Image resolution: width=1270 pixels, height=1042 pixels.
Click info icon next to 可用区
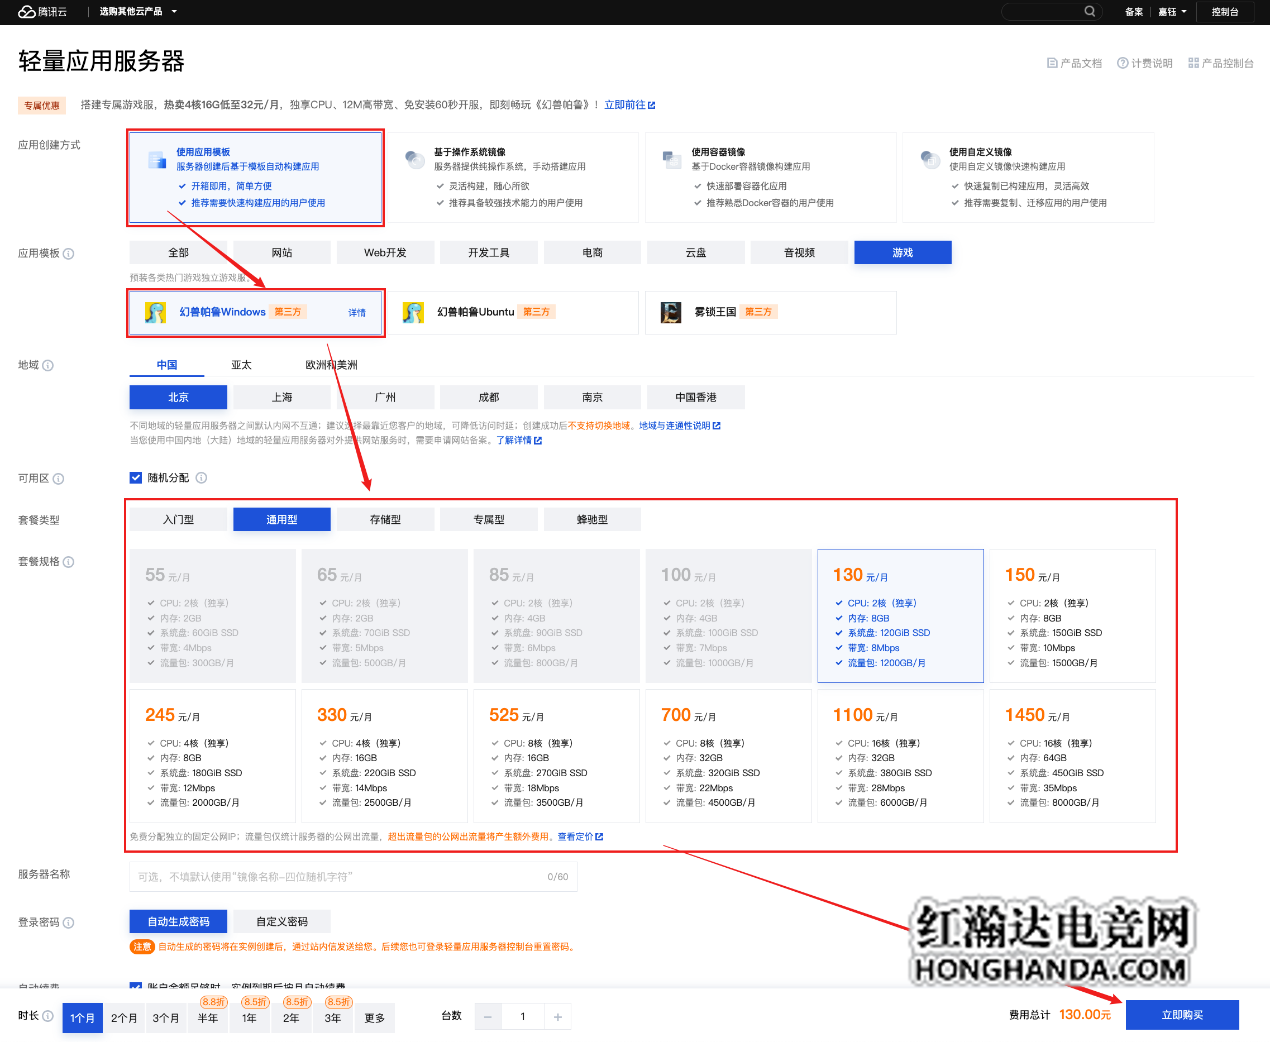click(x=58, y=479)
